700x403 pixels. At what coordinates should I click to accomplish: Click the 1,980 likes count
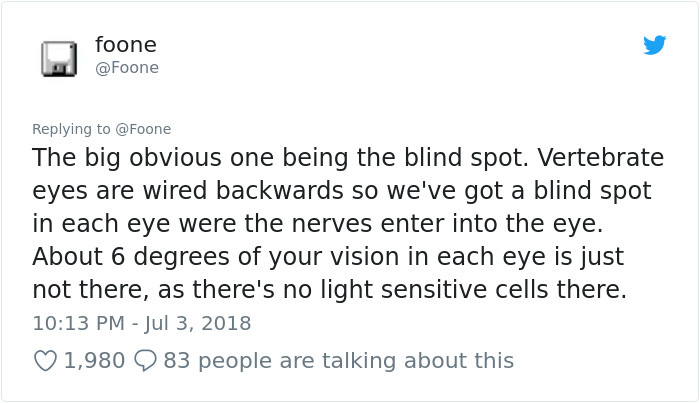[94, 361]
